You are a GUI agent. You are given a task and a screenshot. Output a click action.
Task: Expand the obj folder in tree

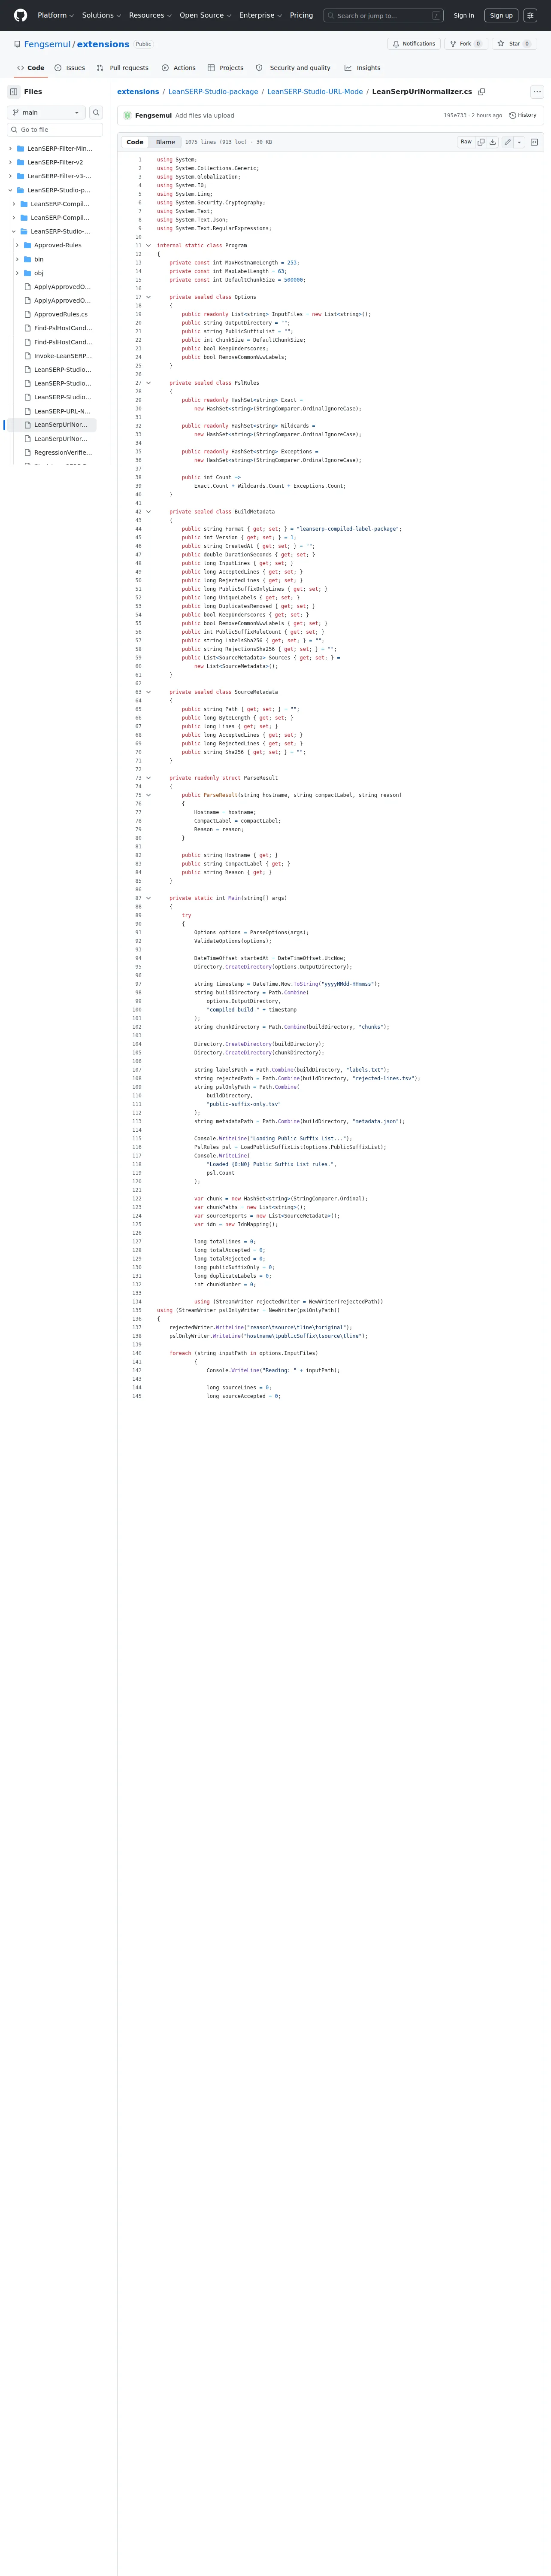click(17, 273)
